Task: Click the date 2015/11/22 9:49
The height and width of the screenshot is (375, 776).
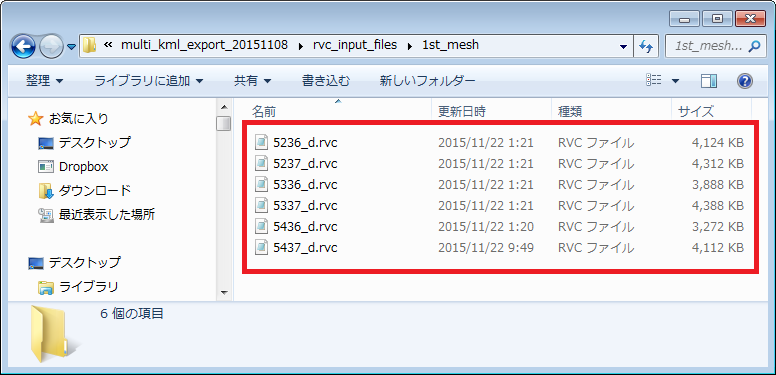Action: click(x=486, y=247)
